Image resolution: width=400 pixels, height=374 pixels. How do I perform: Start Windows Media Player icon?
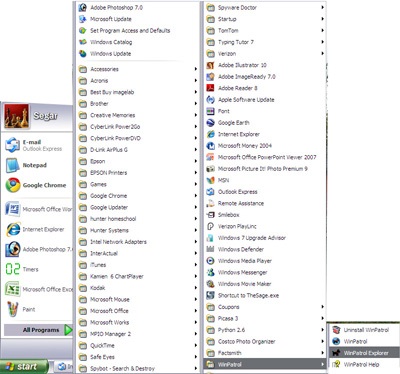pos(210,261)
